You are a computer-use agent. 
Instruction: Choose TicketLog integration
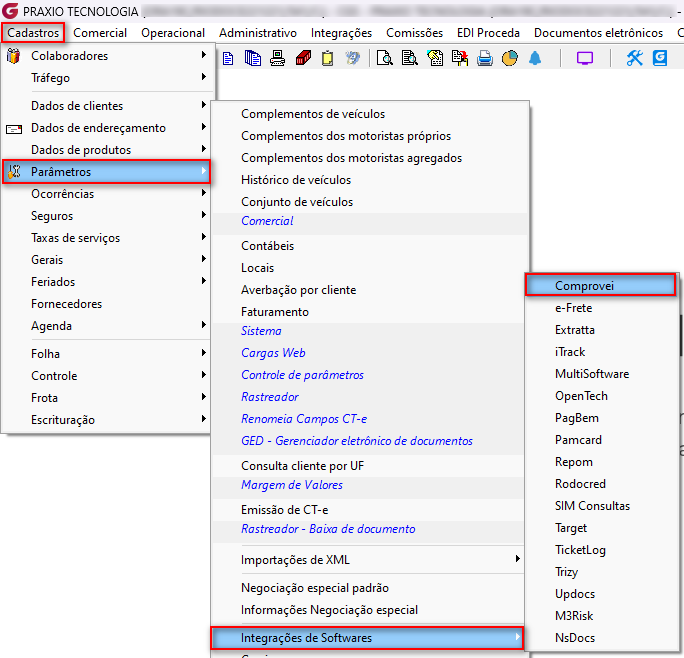click(x=602, y=550)
